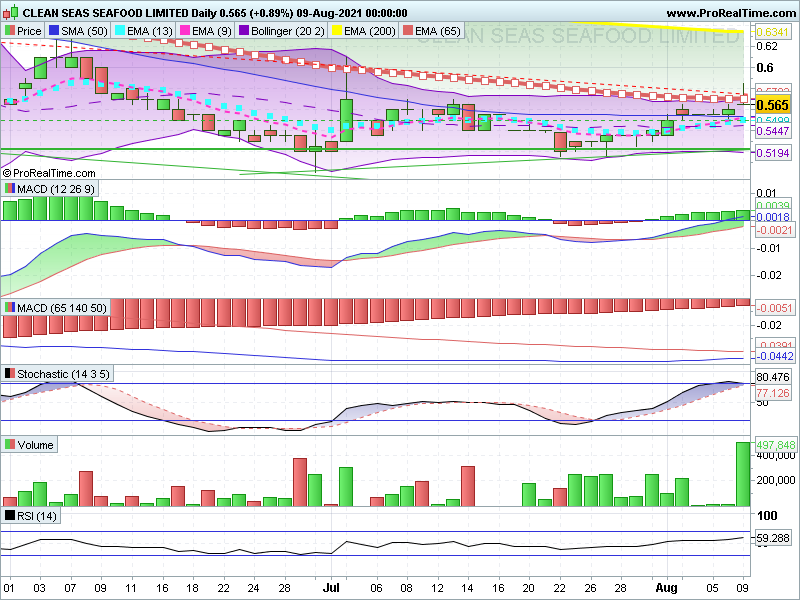Click the 11 date label on the axis
This screenshot has width=800, height=600.
(131, 588)
